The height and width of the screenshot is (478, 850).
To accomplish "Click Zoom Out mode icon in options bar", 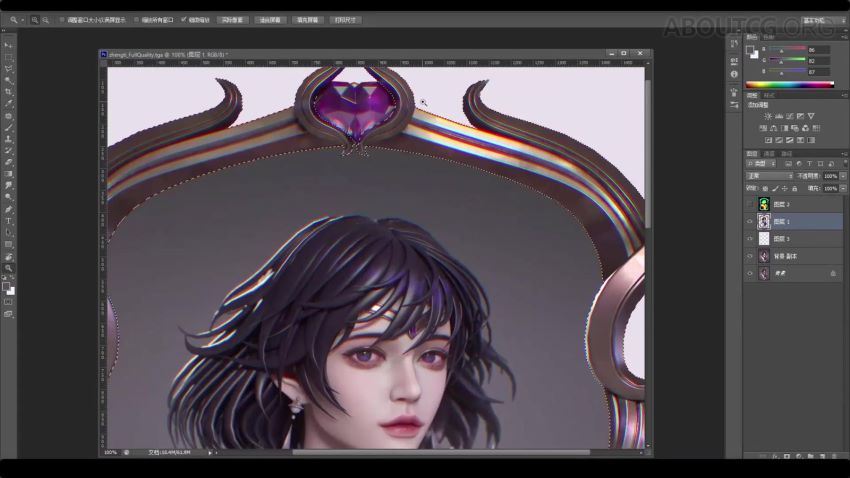I will [x=46, y=20].
